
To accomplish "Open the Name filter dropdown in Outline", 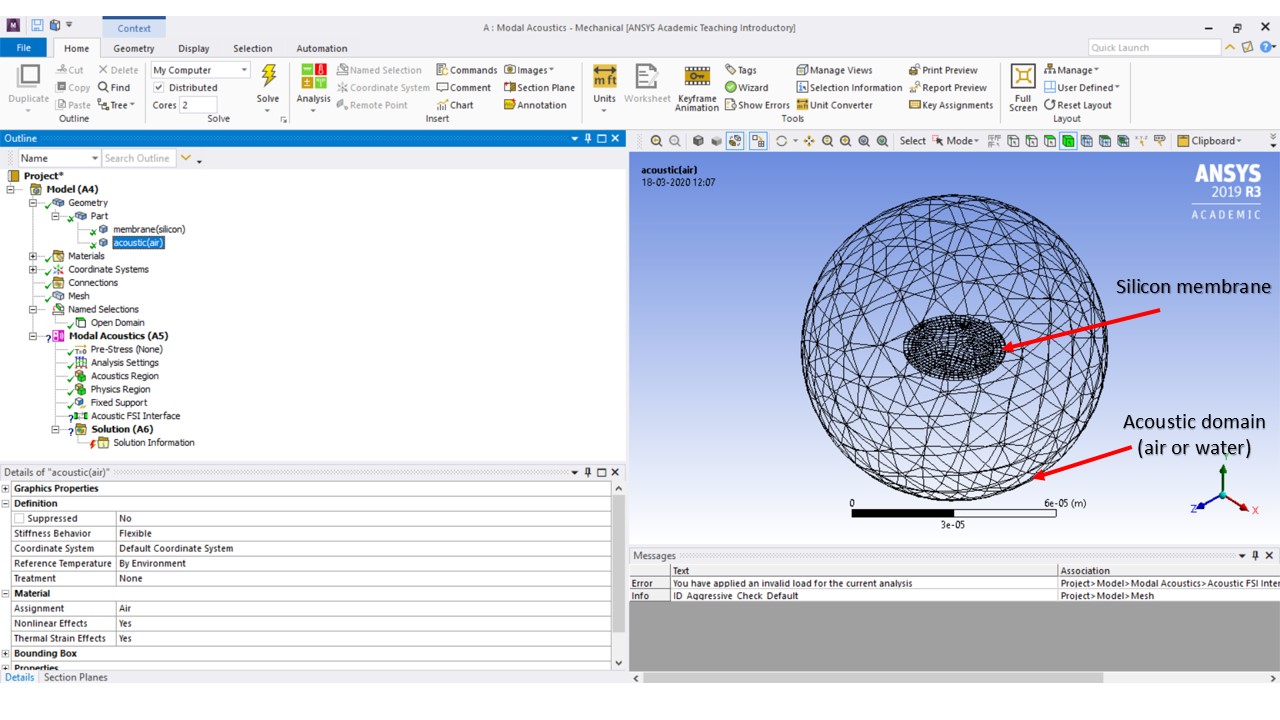I will coord(60,158).
